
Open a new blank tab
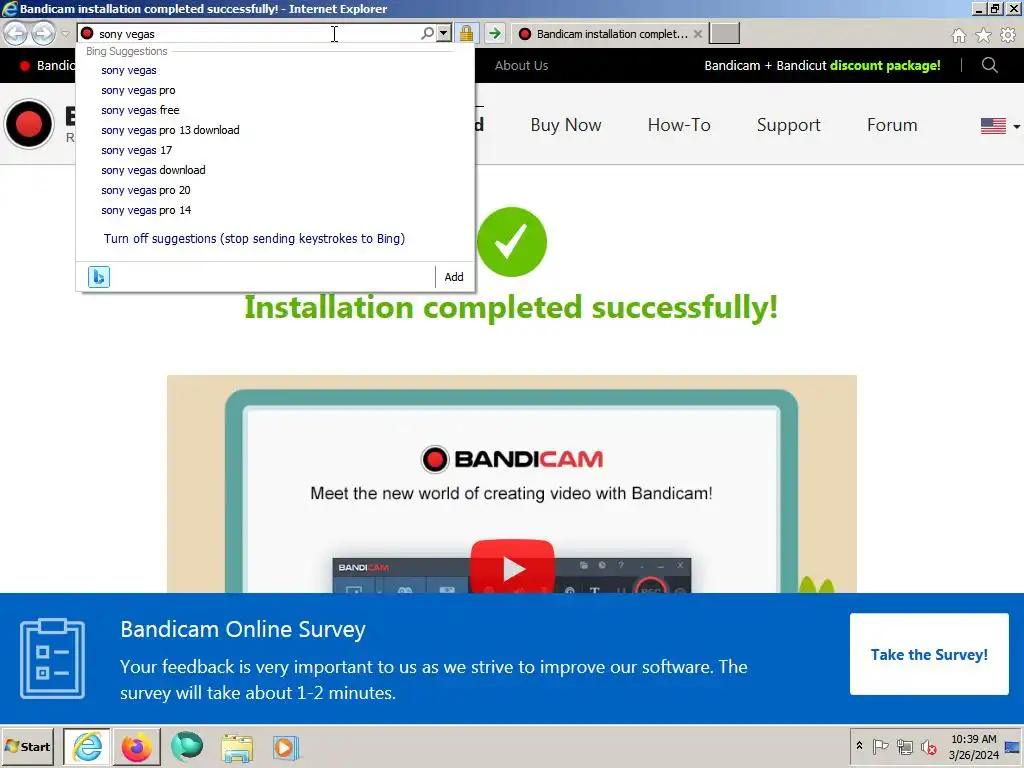click(724, 33)
